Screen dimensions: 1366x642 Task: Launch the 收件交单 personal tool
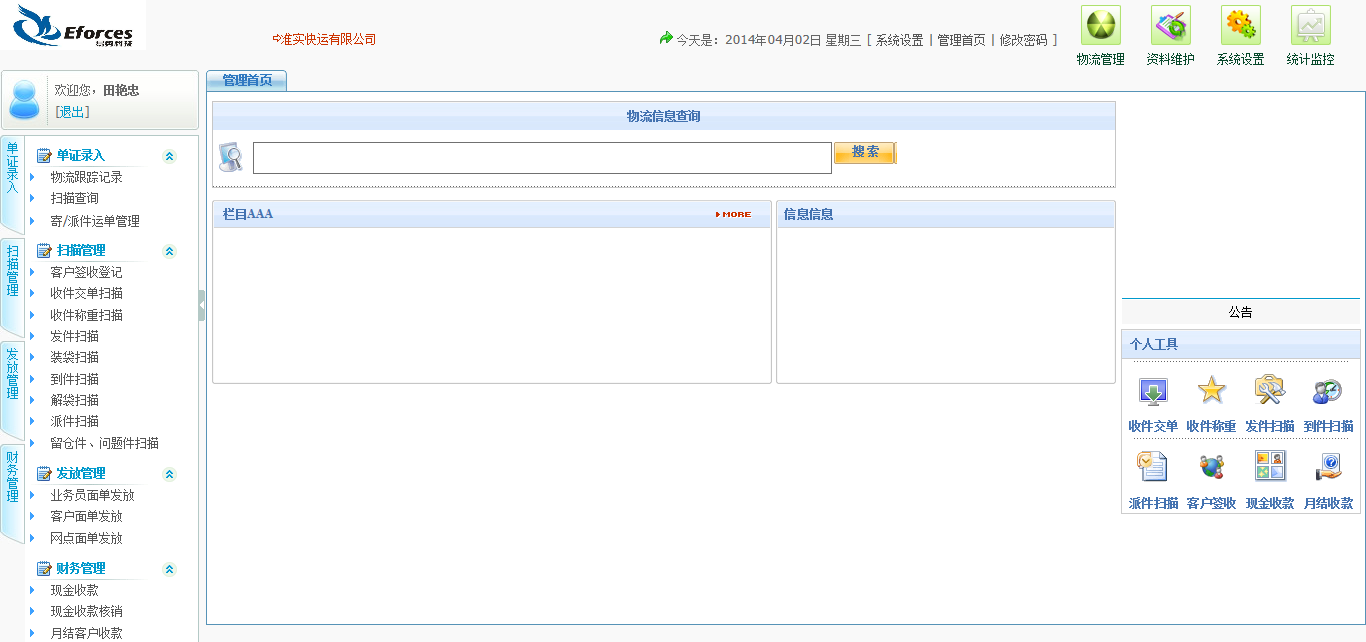[1153, 392]
